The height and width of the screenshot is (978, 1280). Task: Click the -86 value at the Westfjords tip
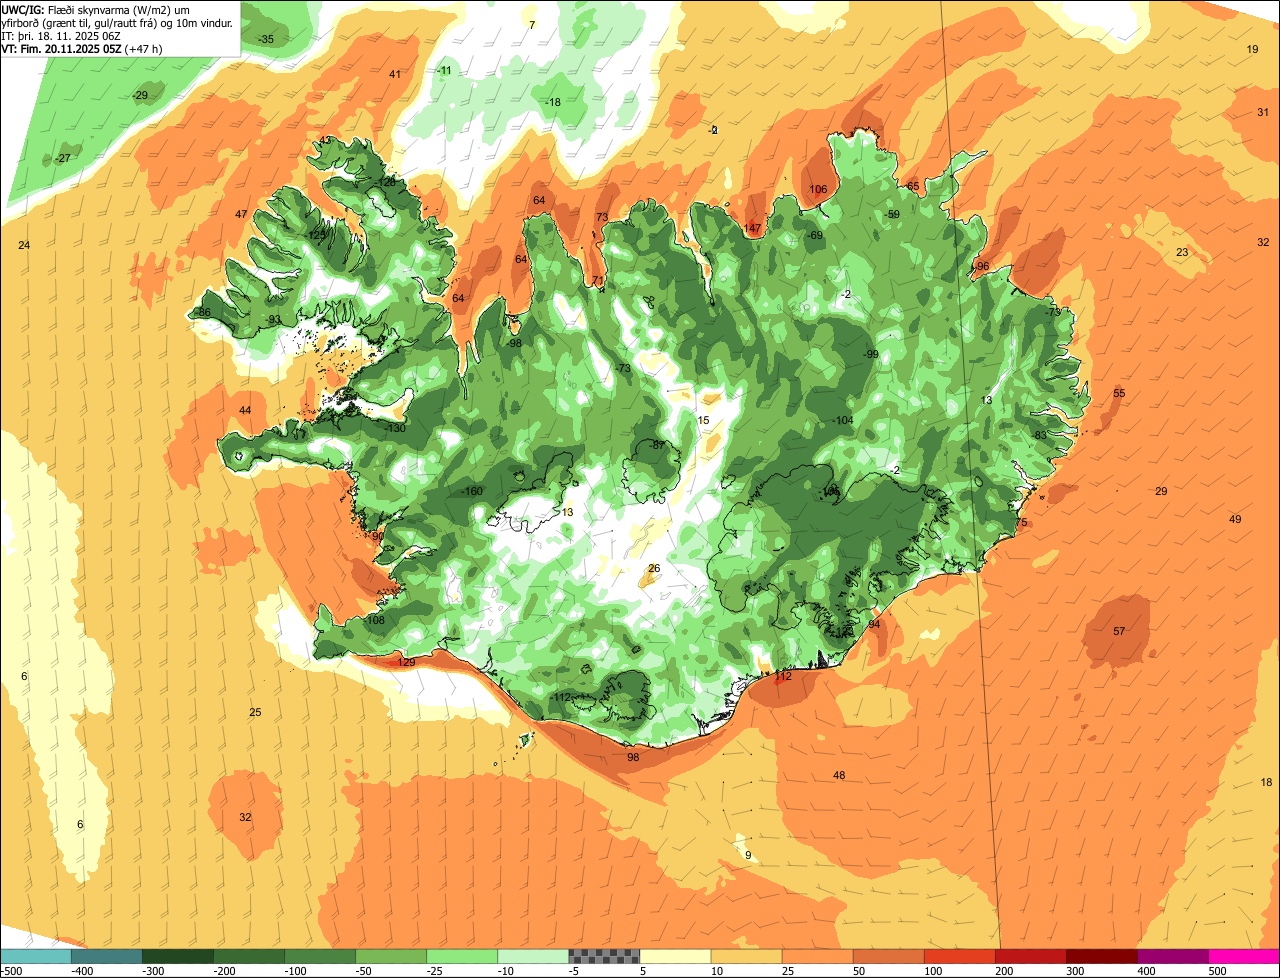(202, 313)
